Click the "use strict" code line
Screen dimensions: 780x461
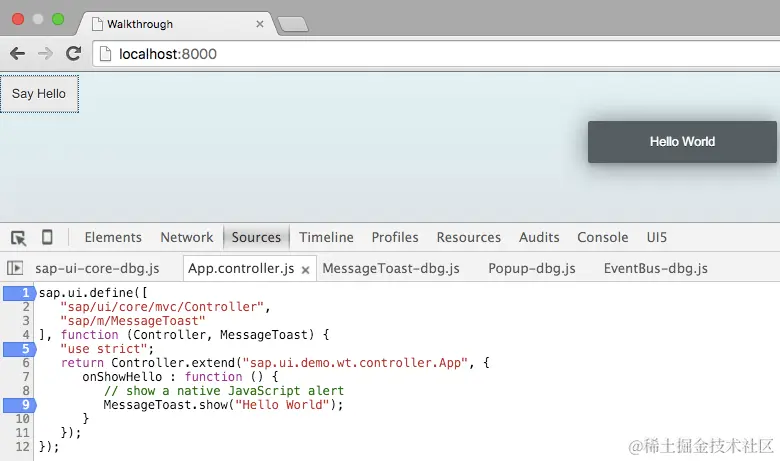pos(107,349)
